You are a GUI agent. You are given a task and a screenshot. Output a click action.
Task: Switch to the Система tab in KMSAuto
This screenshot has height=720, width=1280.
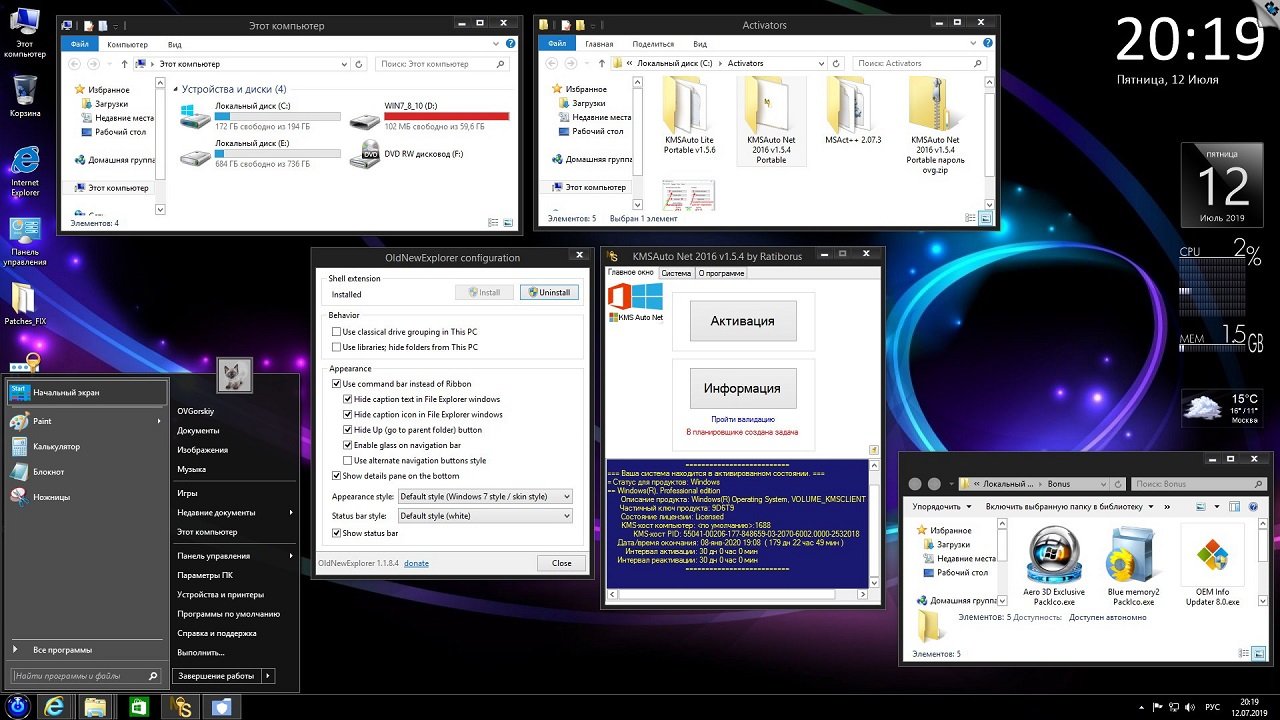[676, 273]
